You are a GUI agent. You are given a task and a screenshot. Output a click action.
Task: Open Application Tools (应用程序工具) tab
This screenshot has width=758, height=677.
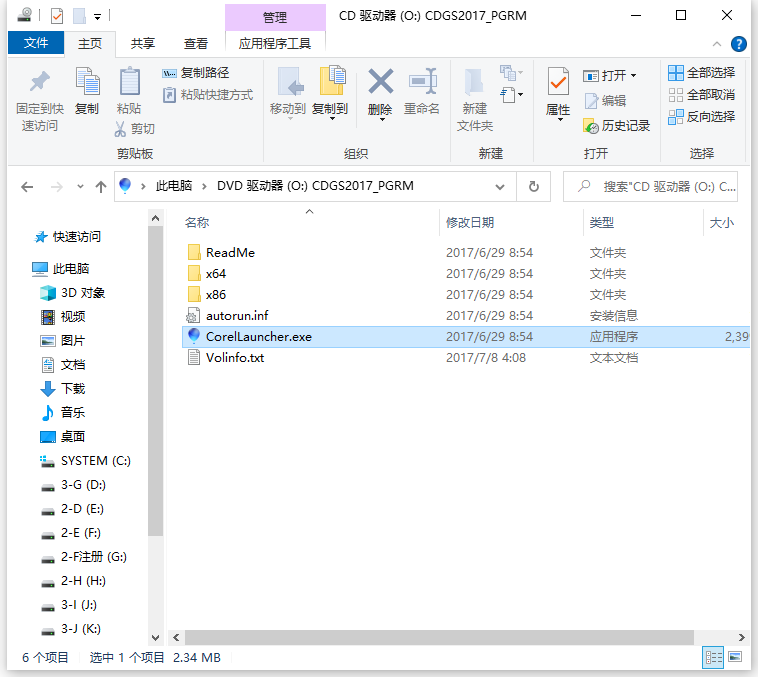tap(275, 44)
